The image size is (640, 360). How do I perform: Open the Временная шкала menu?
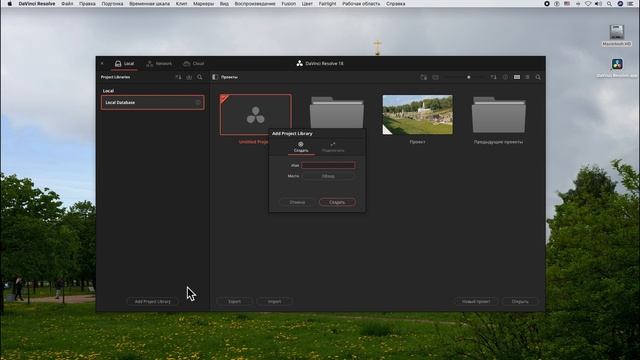(x=149, y=4)
